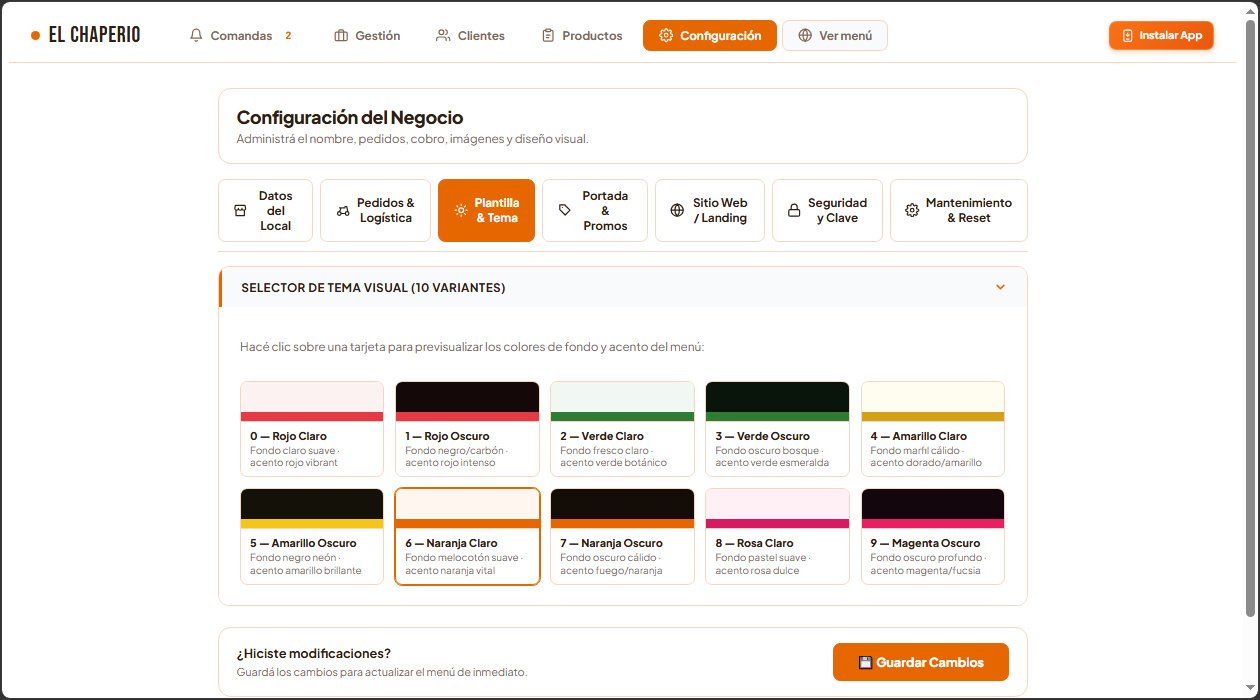Click the El Chaperio brand name
Image resolution: width=1260 pixels, height=700 pixels.
pyautogui.click(x=94, y=35)
